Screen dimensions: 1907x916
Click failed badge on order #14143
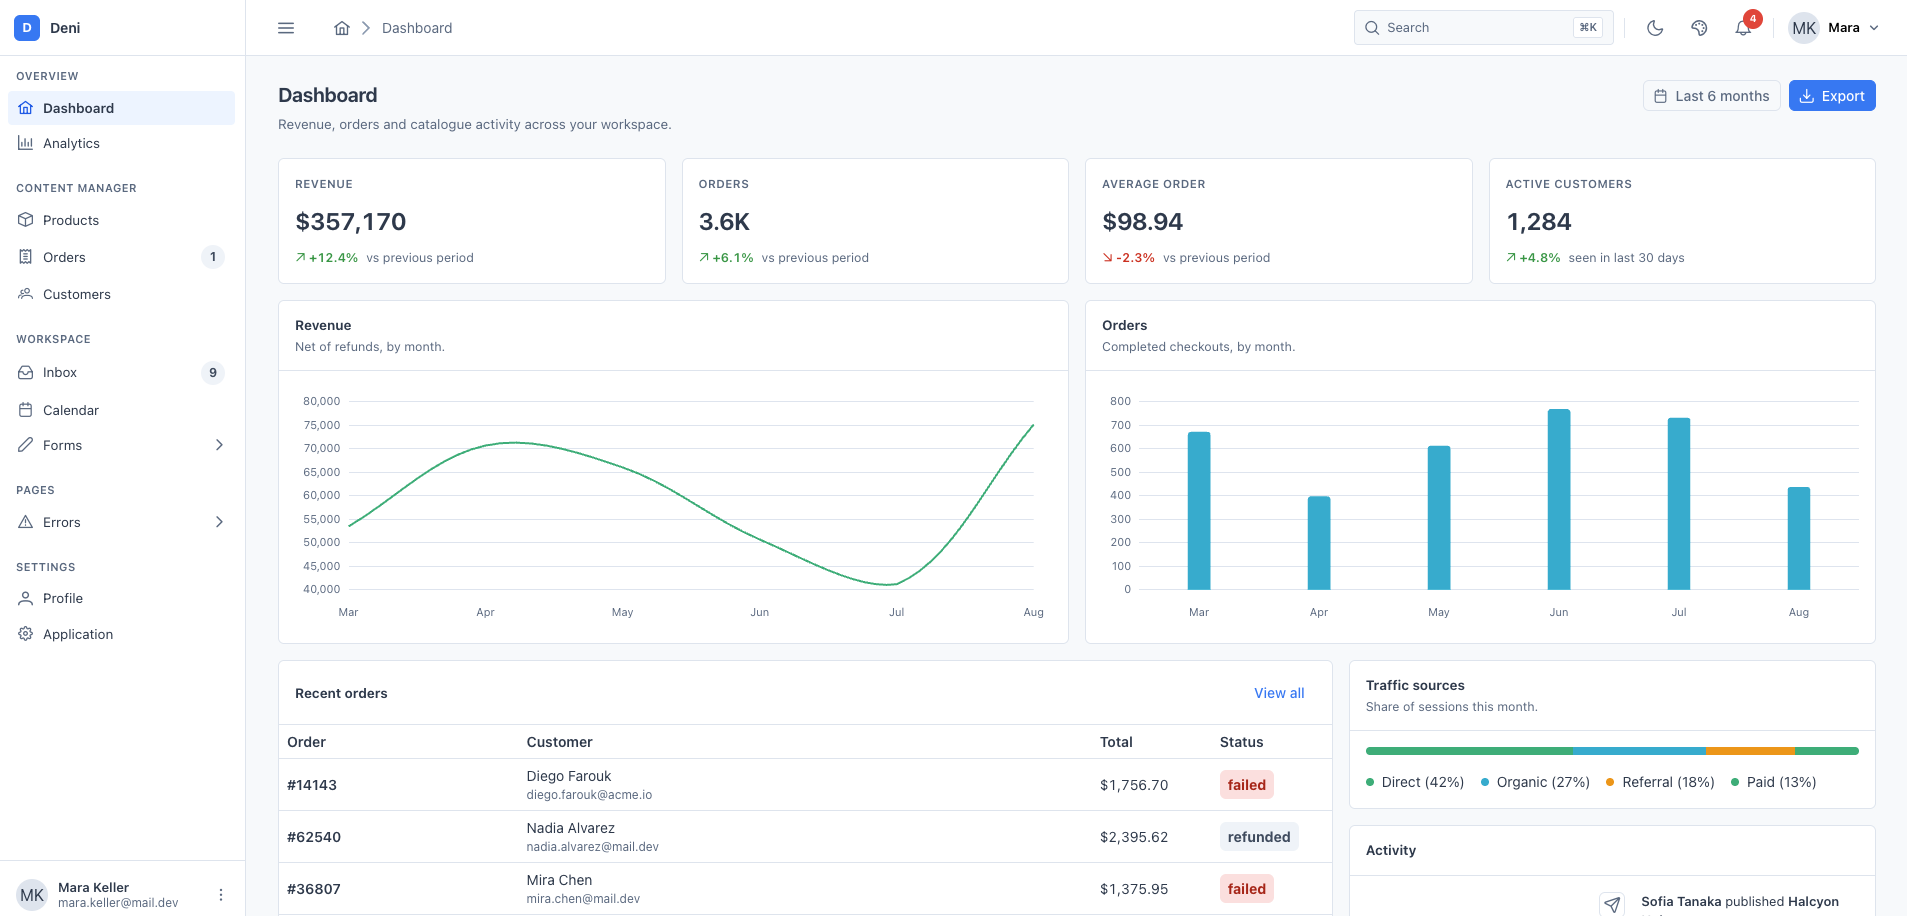(1247, 785)
